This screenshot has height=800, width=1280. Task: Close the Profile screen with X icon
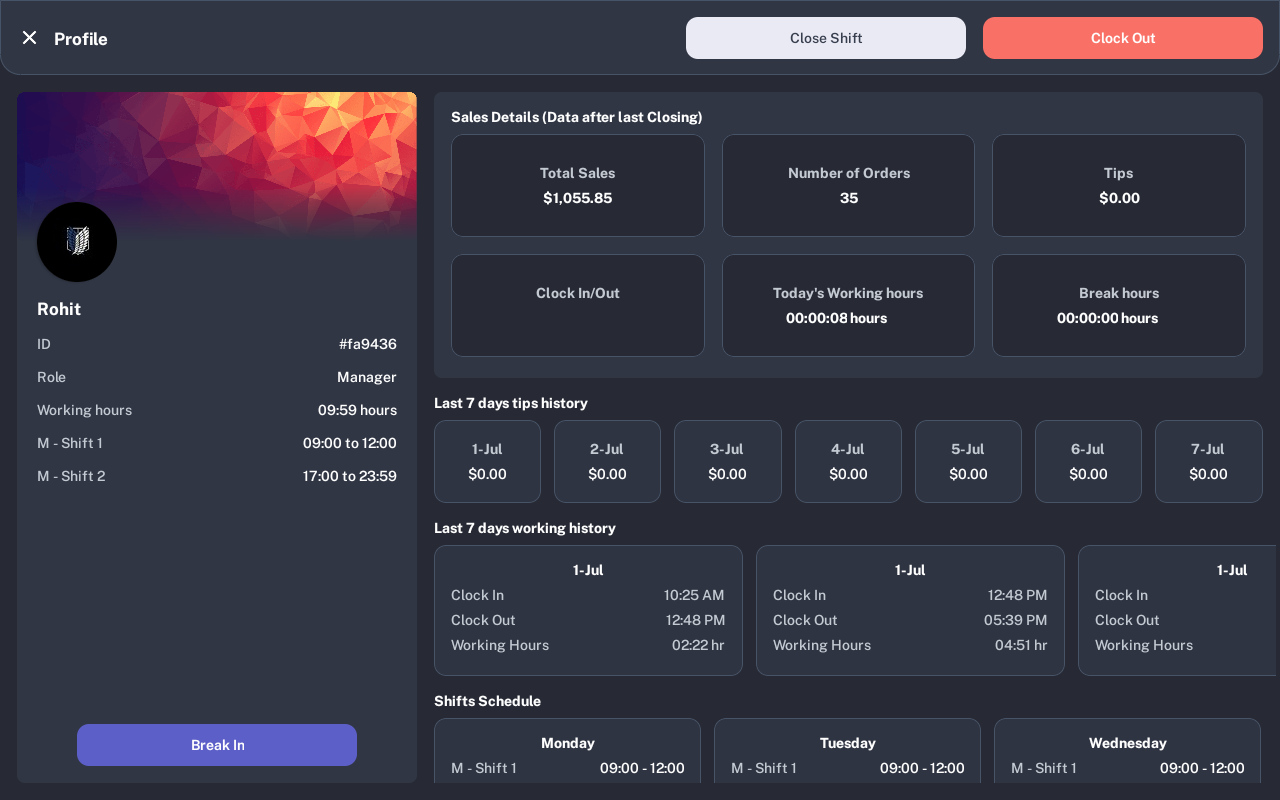30,38
